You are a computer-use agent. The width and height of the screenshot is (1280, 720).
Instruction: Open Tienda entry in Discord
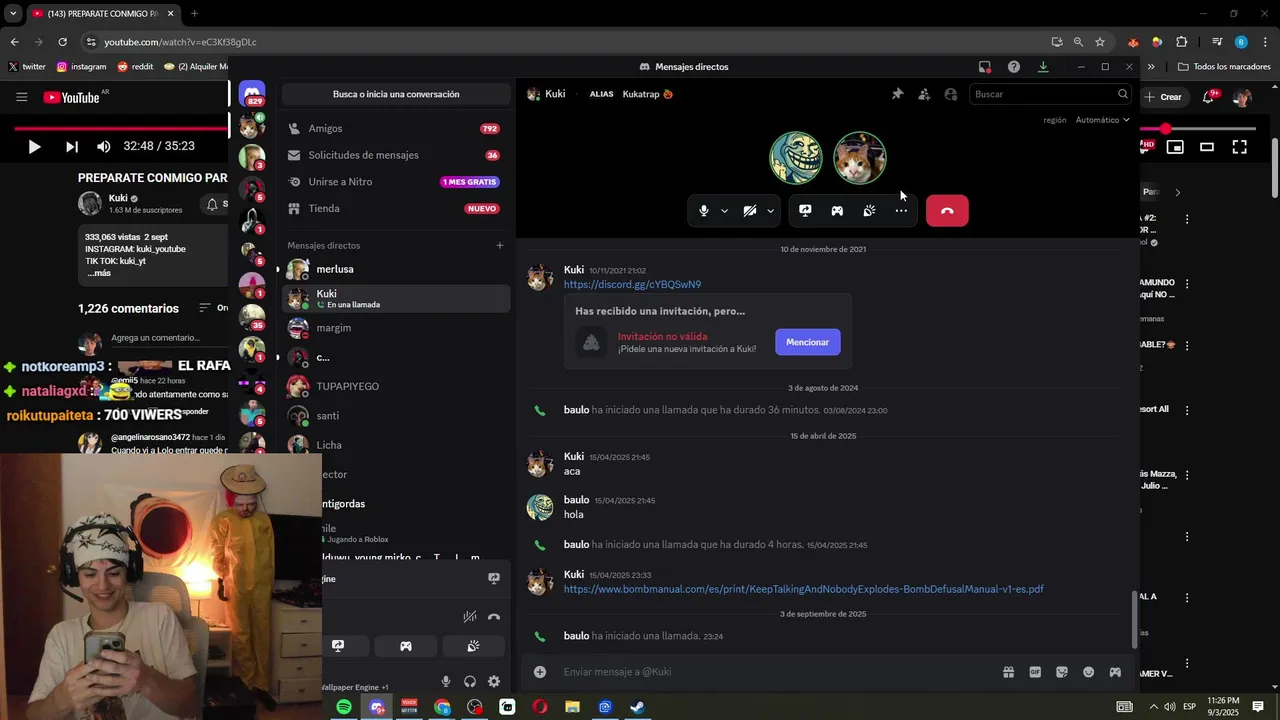[396, 208]
